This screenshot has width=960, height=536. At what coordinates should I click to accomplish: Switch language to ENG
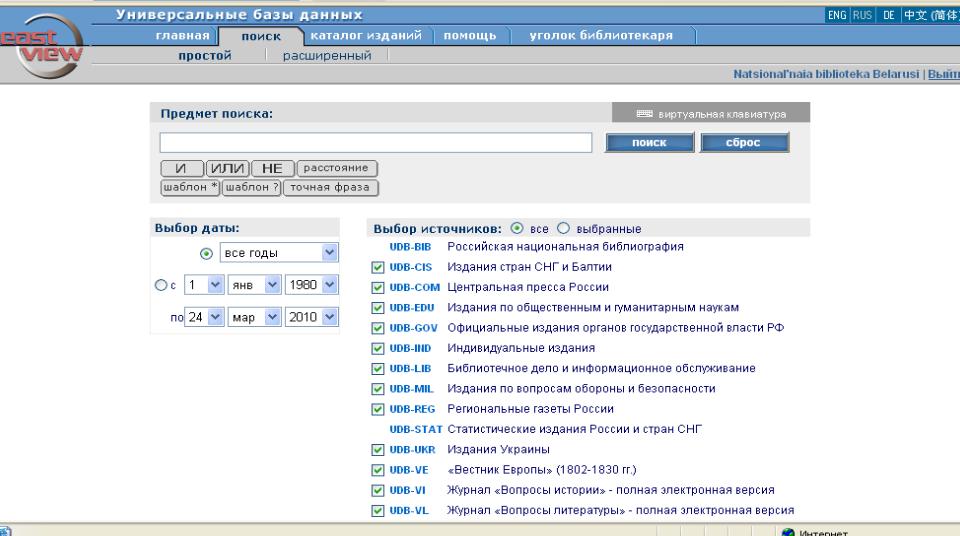[x=836, y=15]
